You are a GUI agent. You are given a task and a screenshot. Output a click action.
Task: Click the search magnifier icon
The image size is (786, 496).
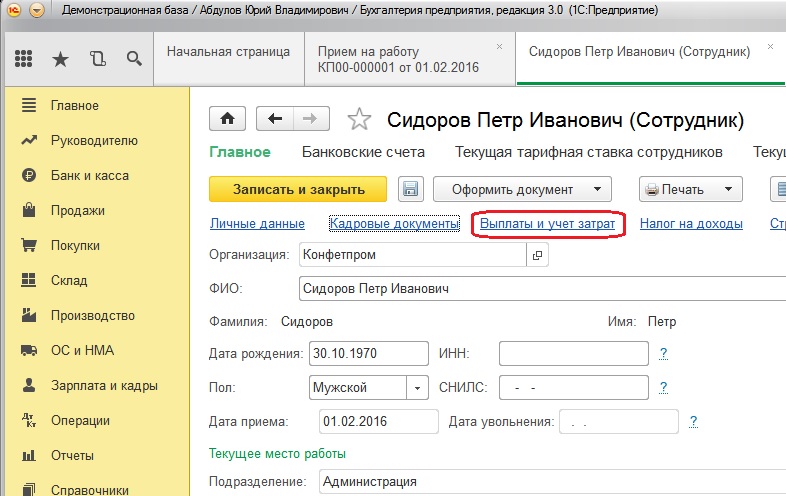[134, 59]
